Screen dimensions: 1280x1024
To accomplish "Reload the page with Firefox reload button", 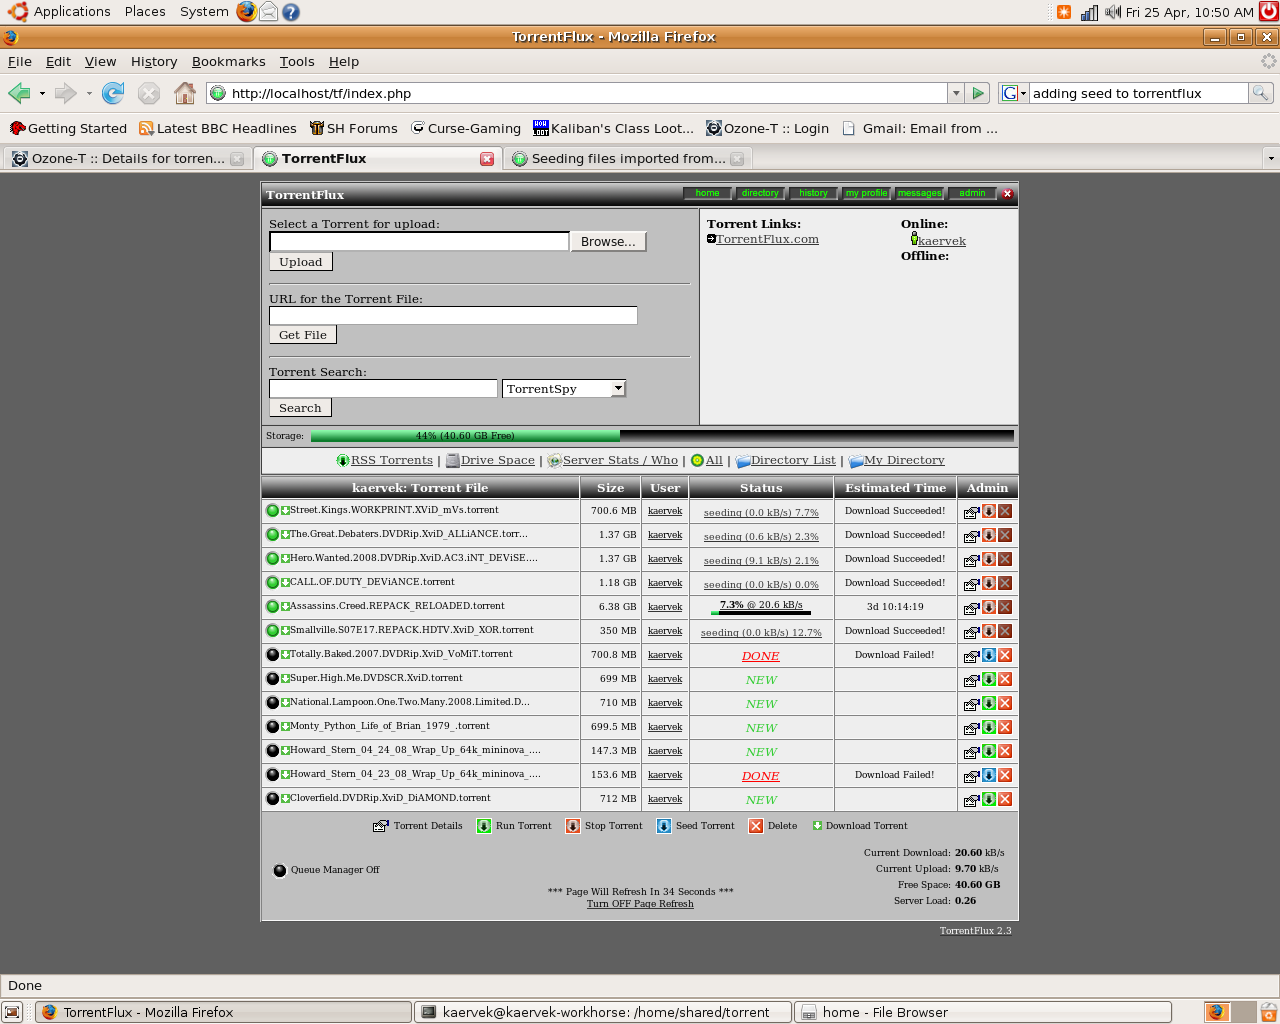I will (113, 93).
